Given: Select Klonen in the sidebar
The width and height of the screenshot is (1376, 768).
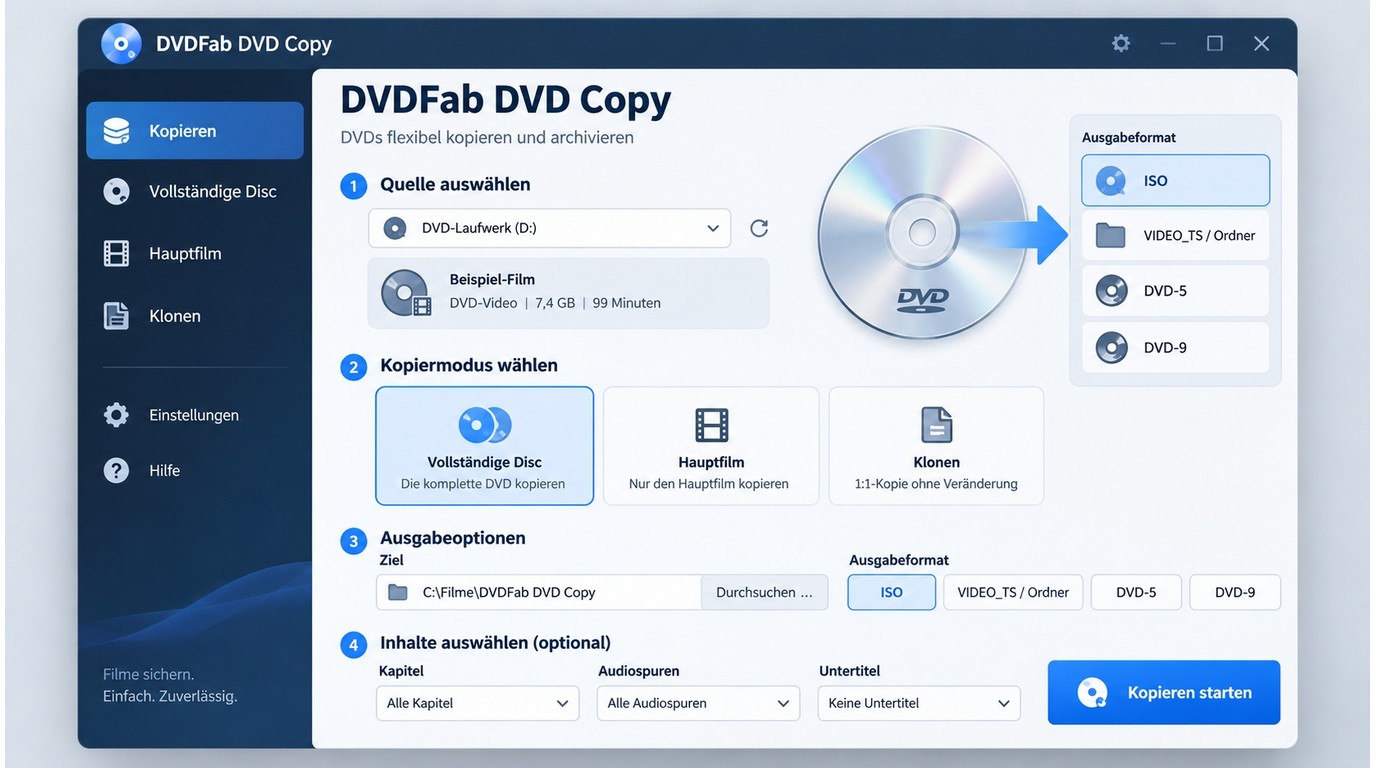Looking at the screenshot, I should (x=195, y=316).
